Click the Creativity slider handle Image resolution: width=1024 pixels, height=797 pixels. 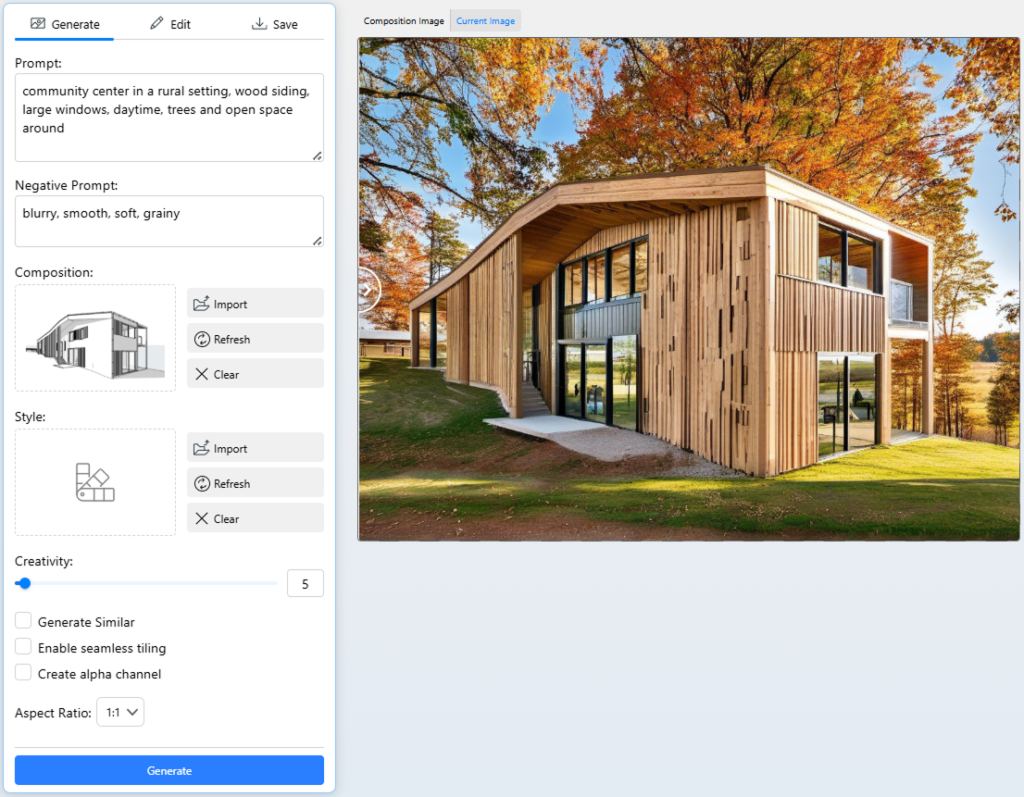point(24,583)
